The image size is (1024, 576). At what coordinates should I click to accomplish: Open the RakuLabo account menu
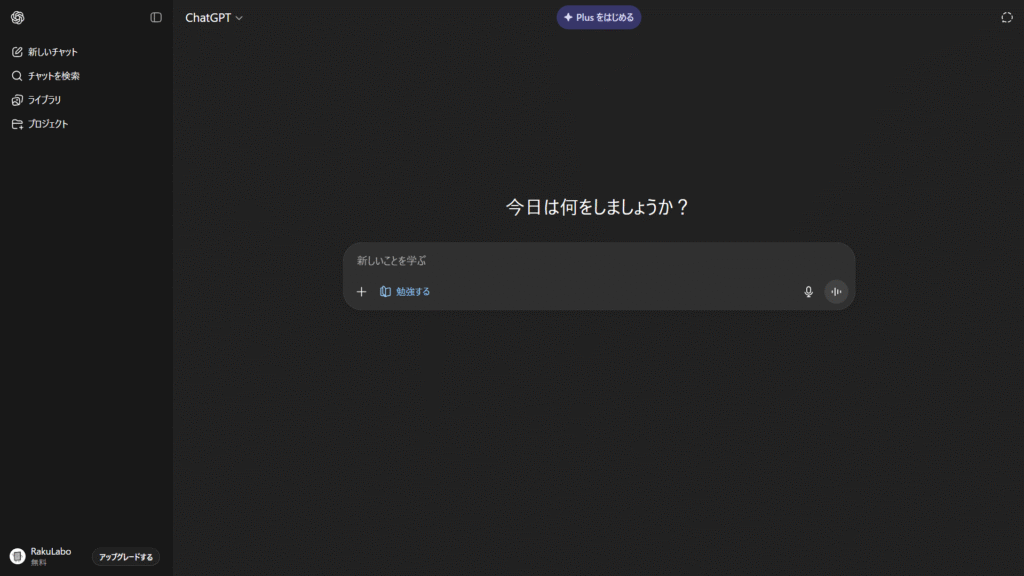50,556
